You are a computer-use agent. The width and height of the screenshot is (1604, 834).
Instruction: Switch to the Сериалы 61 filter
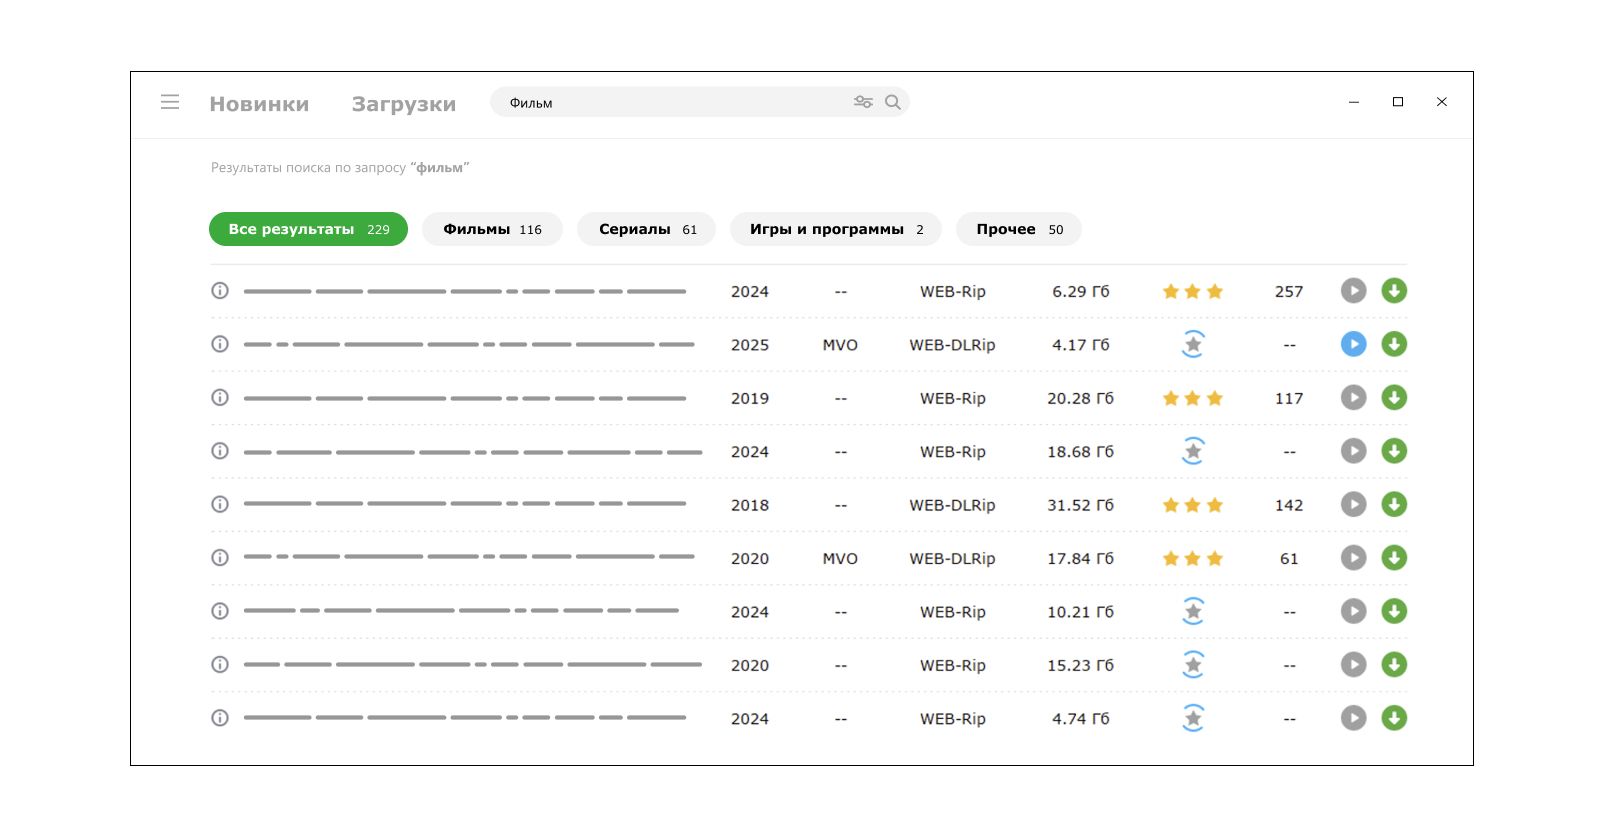tap(647, 229)
